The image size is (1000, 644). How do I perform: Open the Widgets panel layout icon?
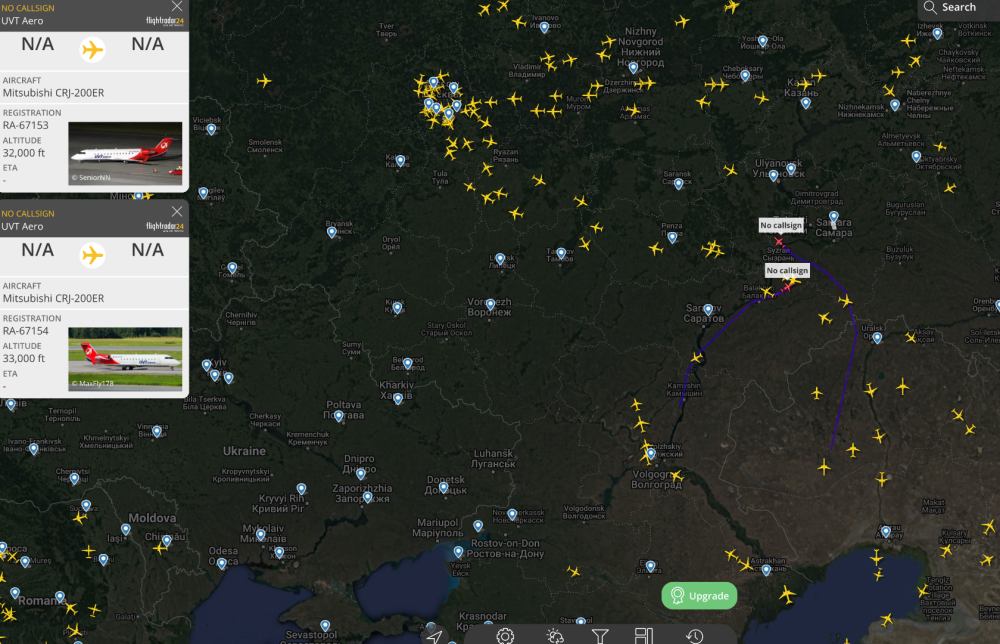tap(644, 635)
